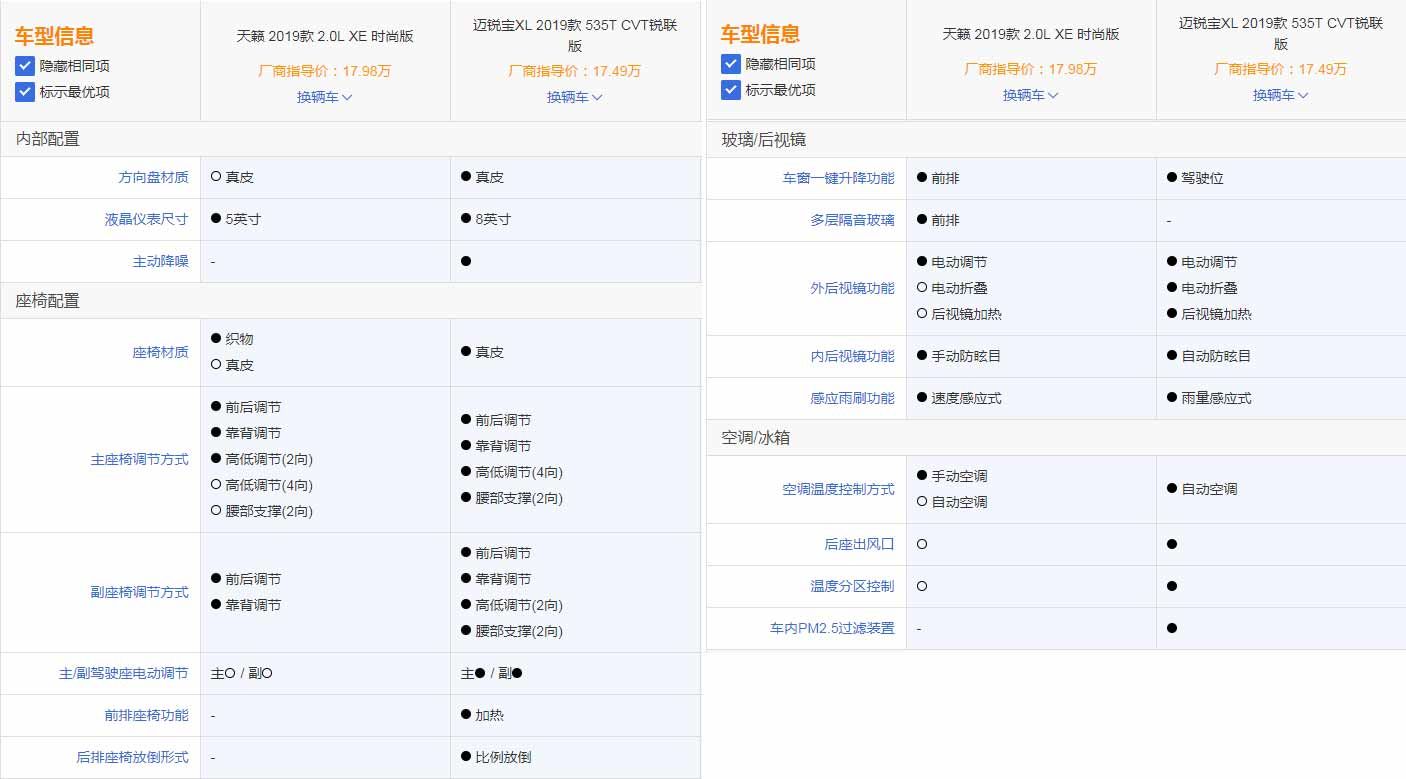Click 车型信息 title in the right panel
Viewport: 1406px width, 779px height.
[761, 34]
